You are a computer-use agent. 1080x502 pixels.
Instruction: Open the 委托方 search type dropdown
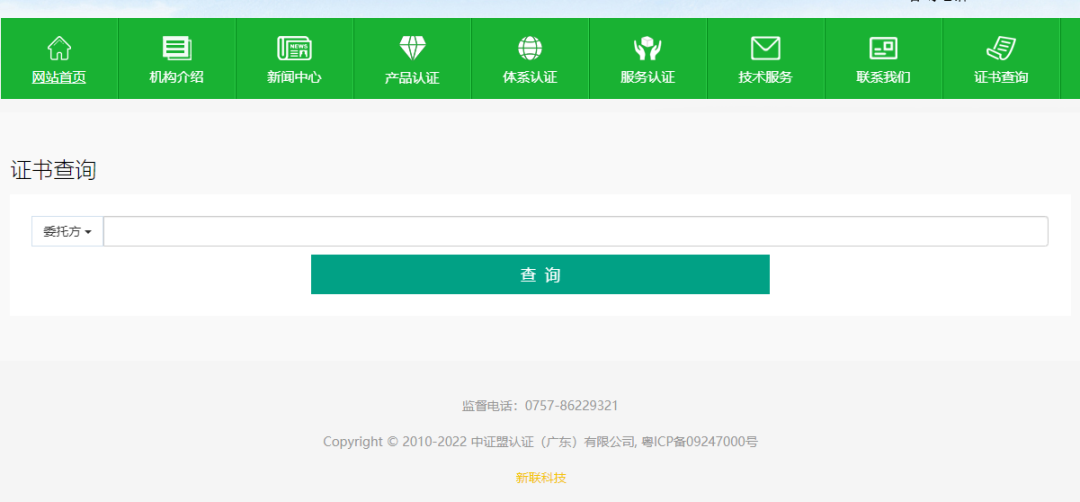pos(67,231)
